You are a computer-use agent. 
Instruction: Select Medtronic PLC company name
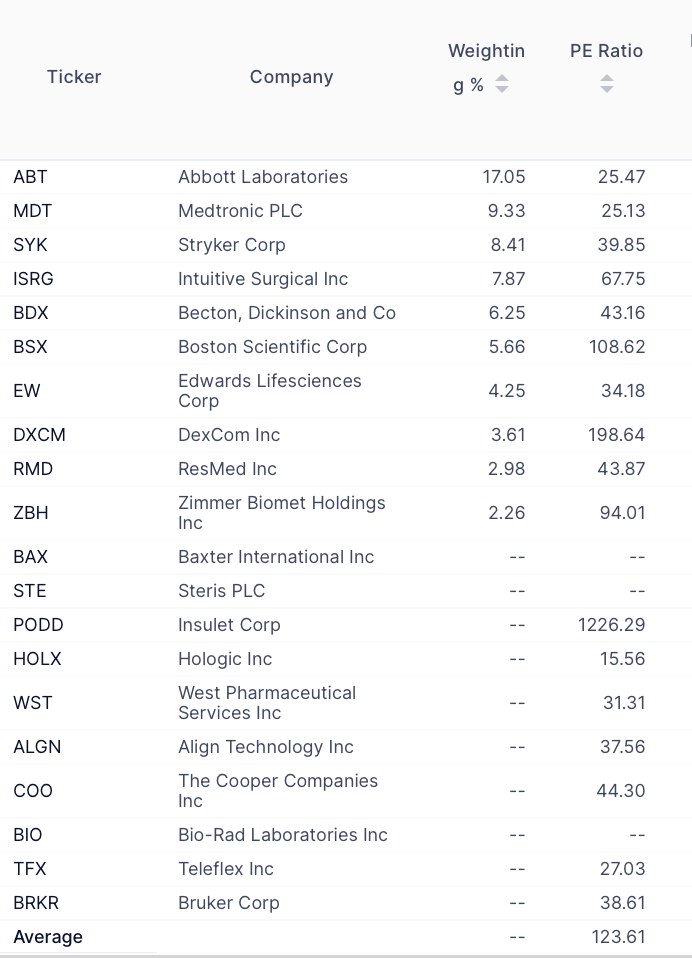click(240, 211)
